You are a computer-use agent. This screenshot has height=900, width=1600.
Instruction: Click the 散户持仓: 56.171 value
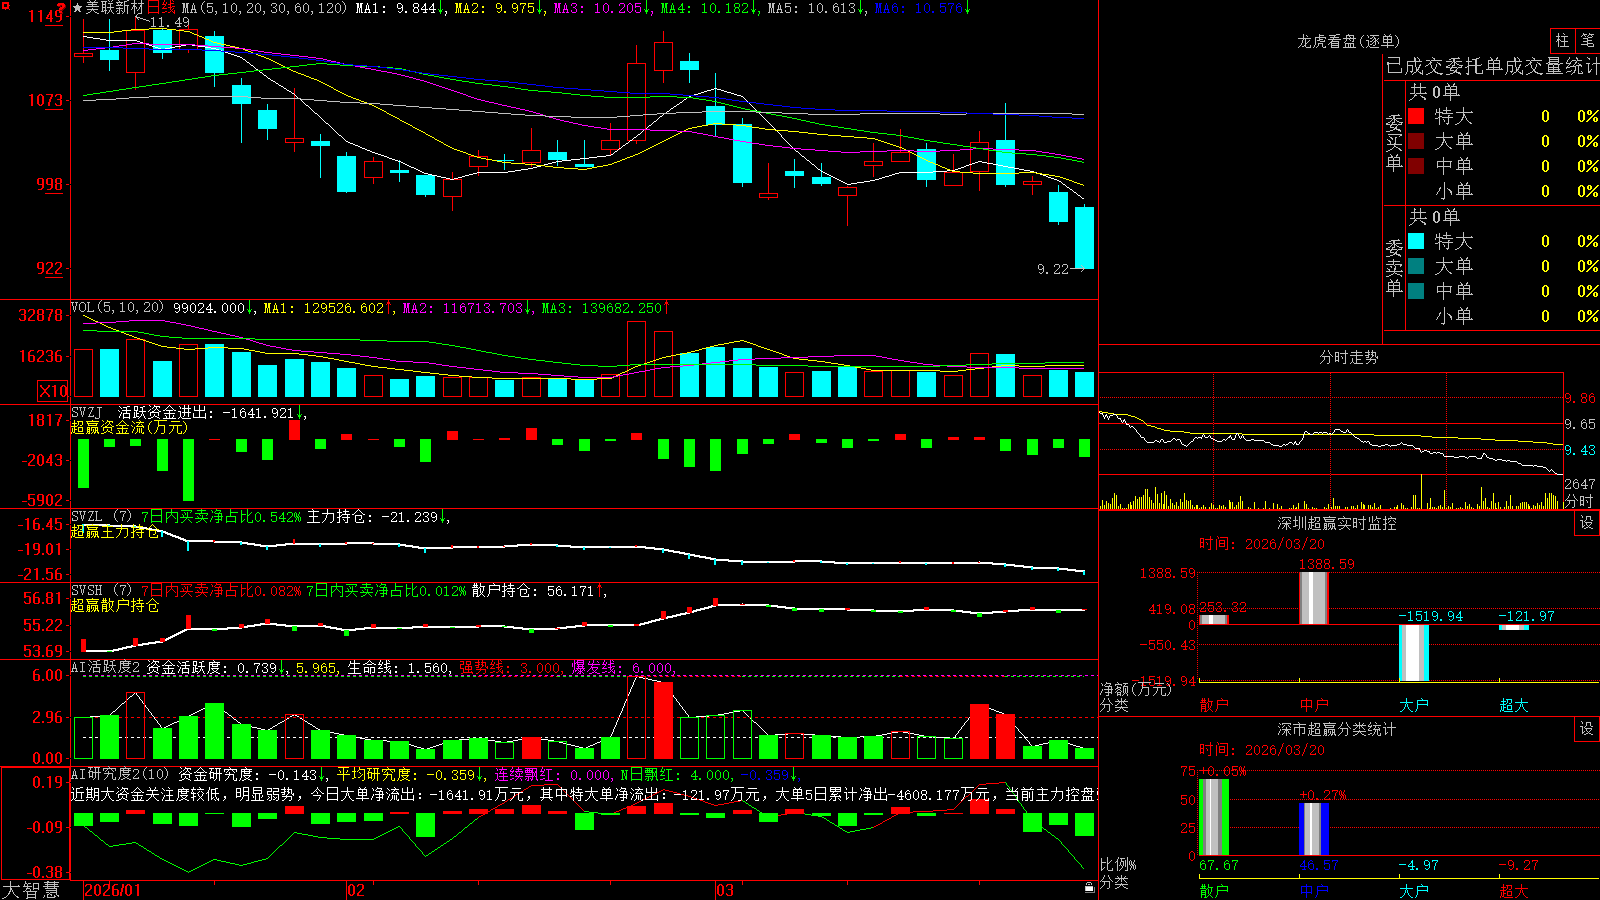pos(539,591)
